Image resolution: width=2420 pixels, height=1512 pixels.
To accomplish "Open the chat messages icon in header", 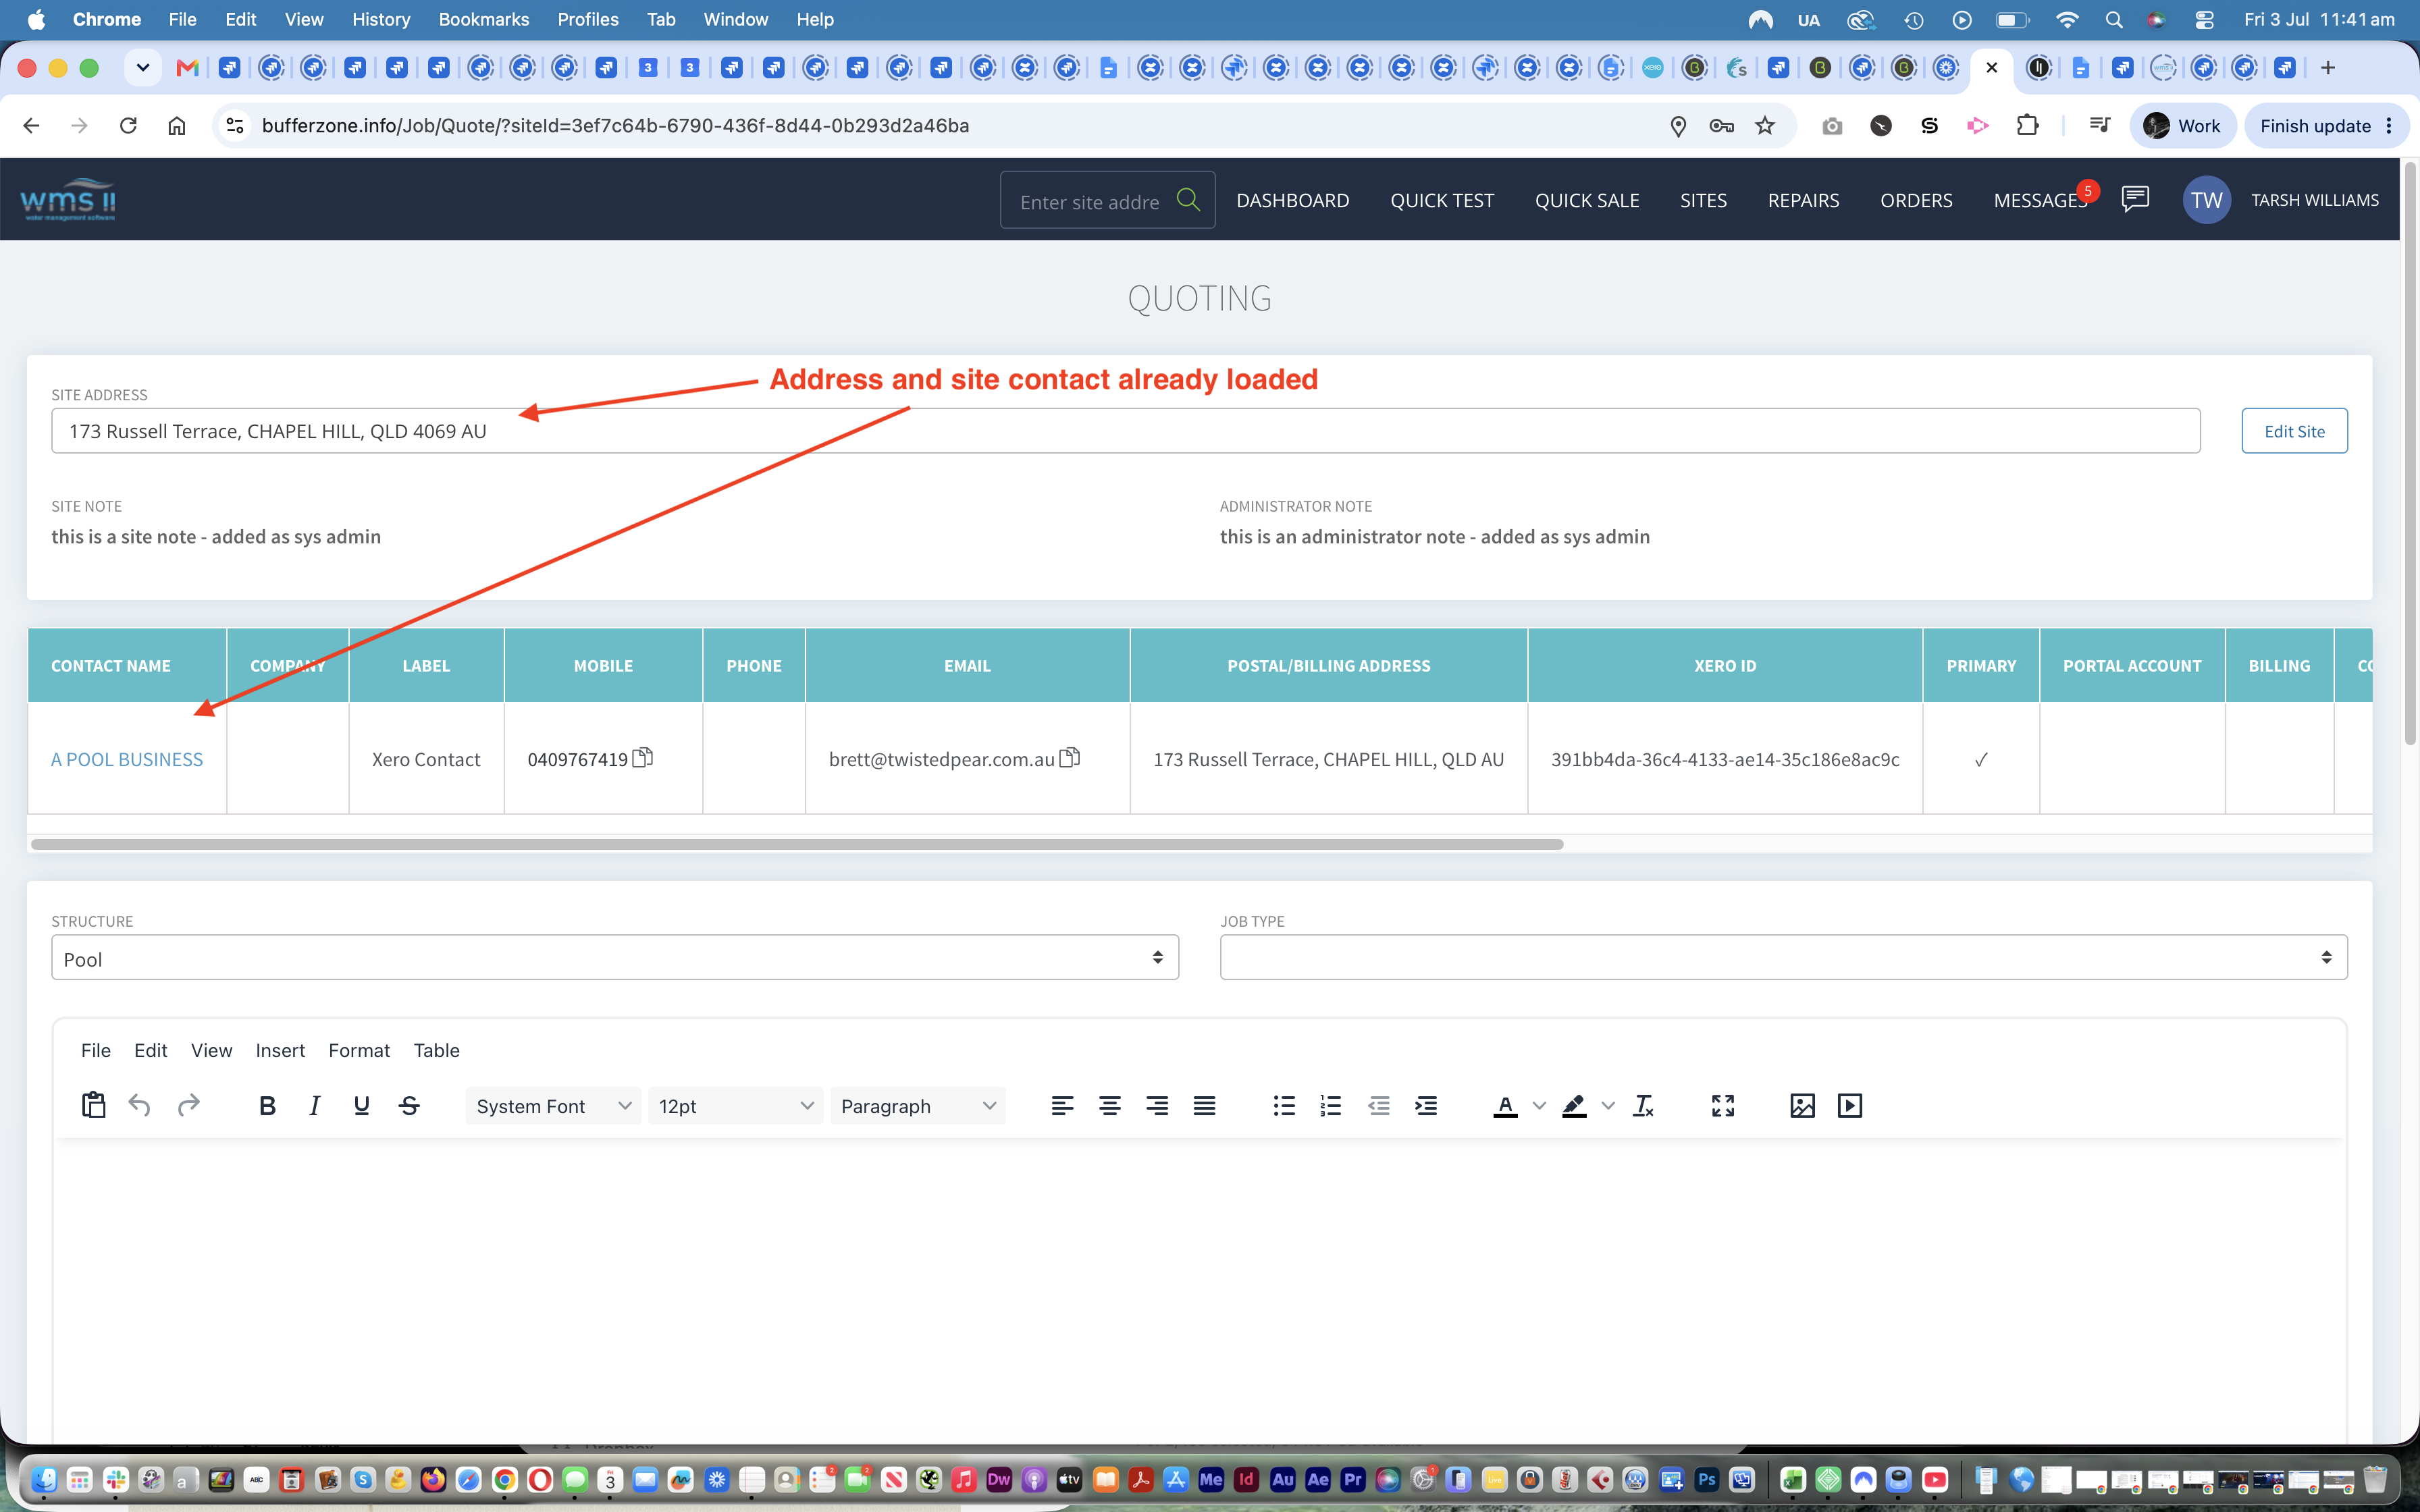I will pos(2135,198).
